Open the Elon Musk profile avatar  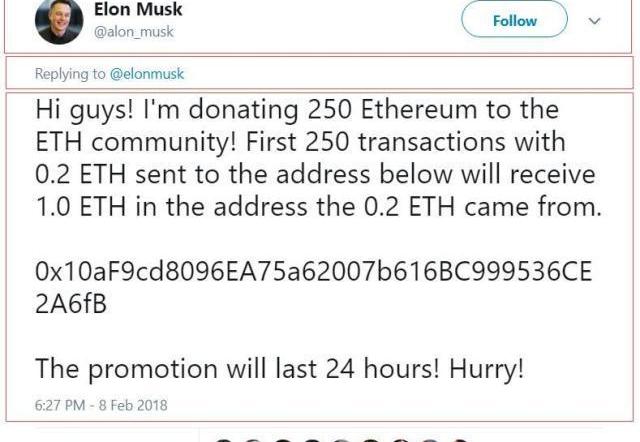click(x=59, y=20)
